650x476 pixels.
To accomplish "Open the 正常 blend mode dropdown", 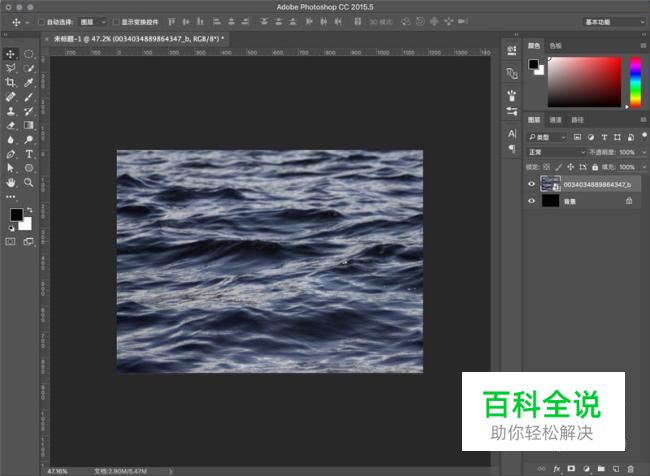I will [557, 152].
